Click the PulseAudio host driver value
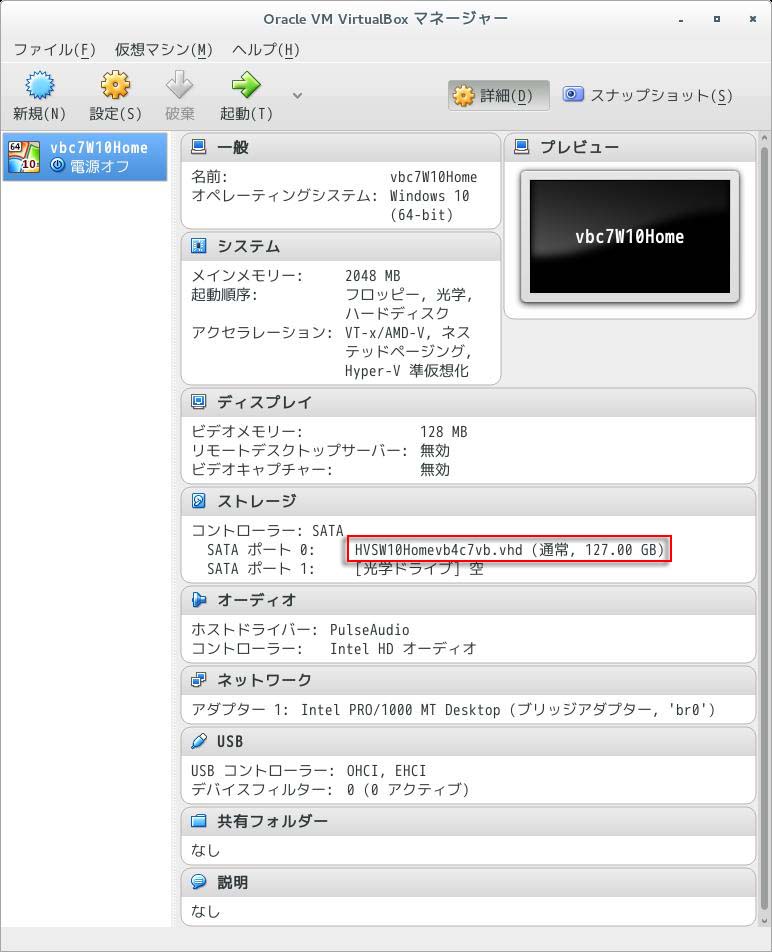This screenshot has width=772, height=952. pos(370,630)
